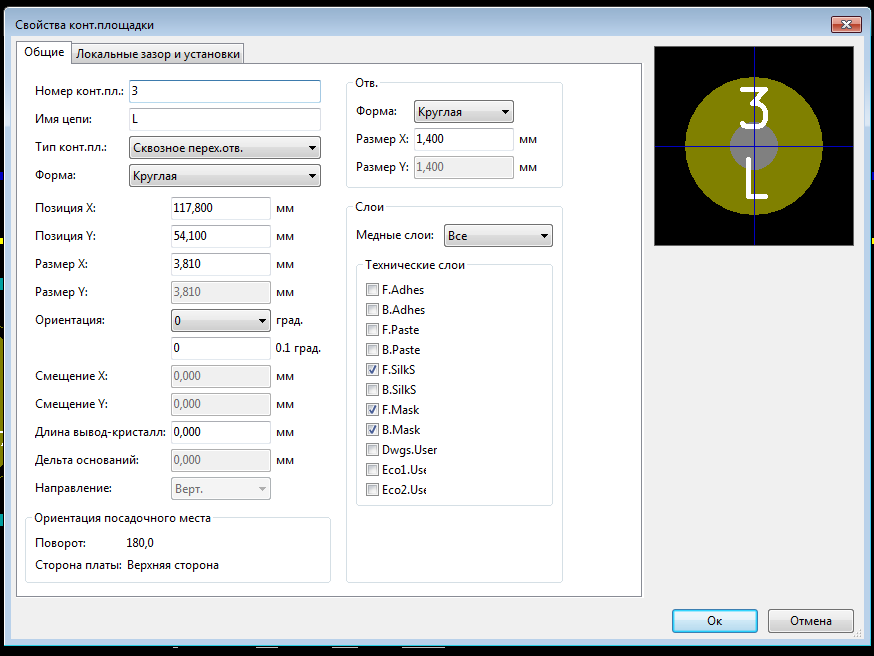Click the Длина вывод-кристалл field
Viewport: 874px width, 656px height.
[221, 432]
